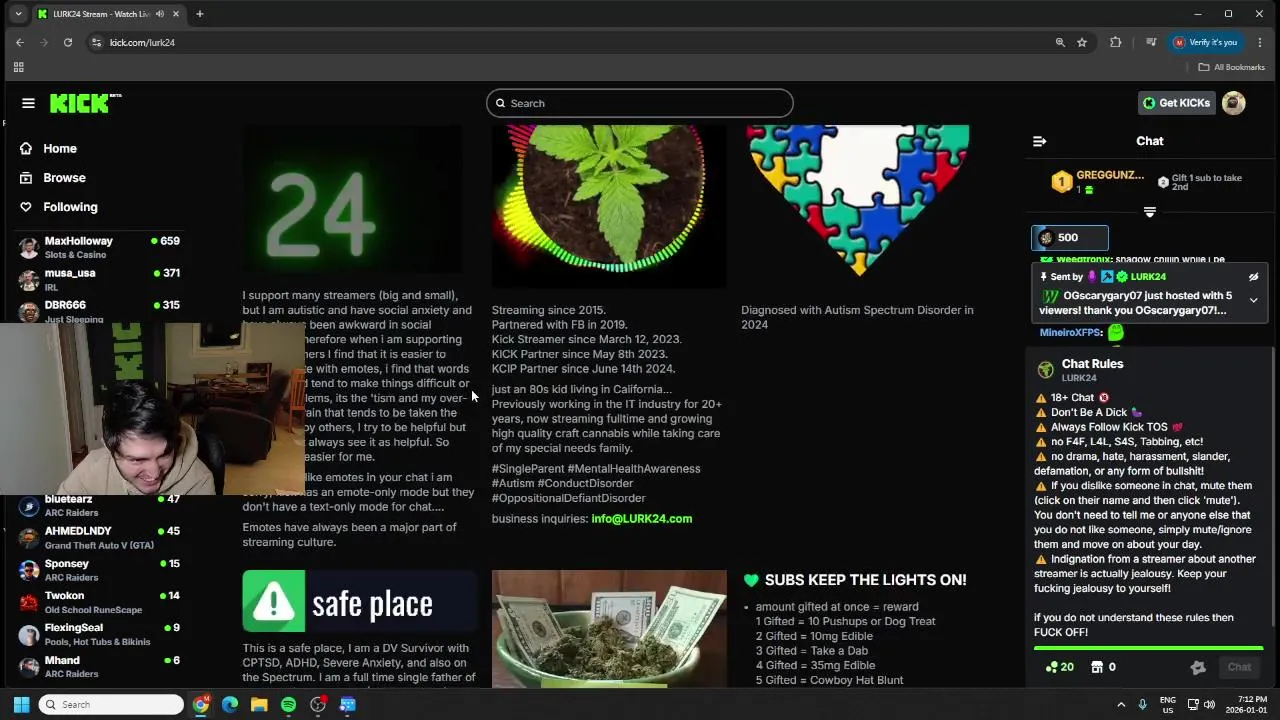Image resolution: width=1280 pixels, height=720 pixels.
Task: Go back with the browser back arrow
Action: coord(19,42)
